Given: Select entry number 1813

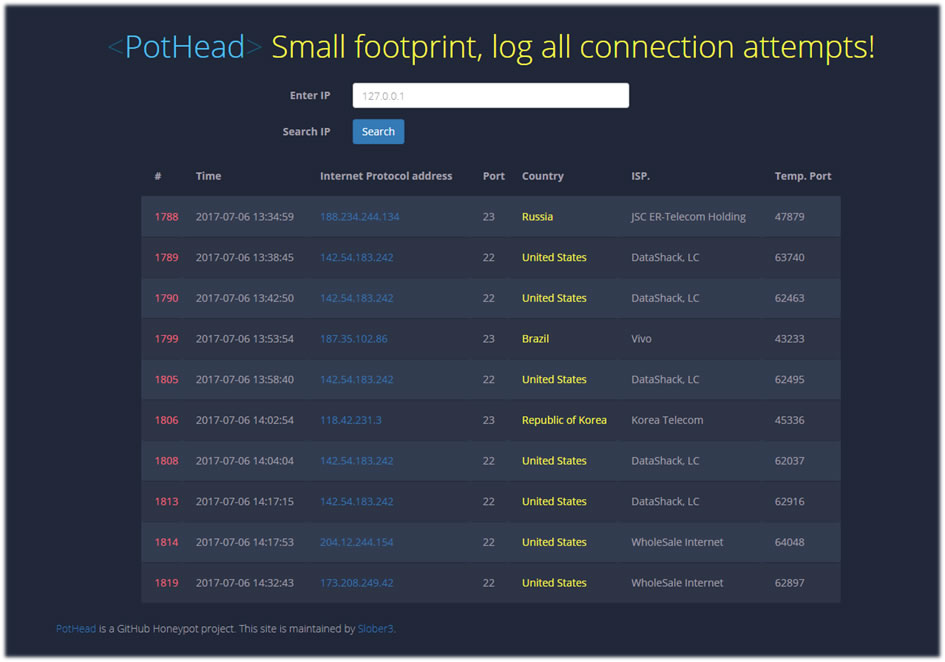Looking at the screenshot, I should coord(166,502).
